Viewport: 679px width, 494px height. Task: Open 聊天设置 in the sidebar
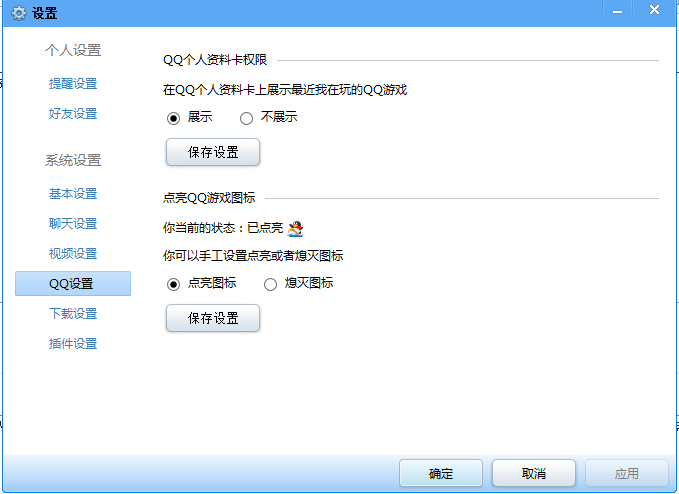click(x=73, y=223)
